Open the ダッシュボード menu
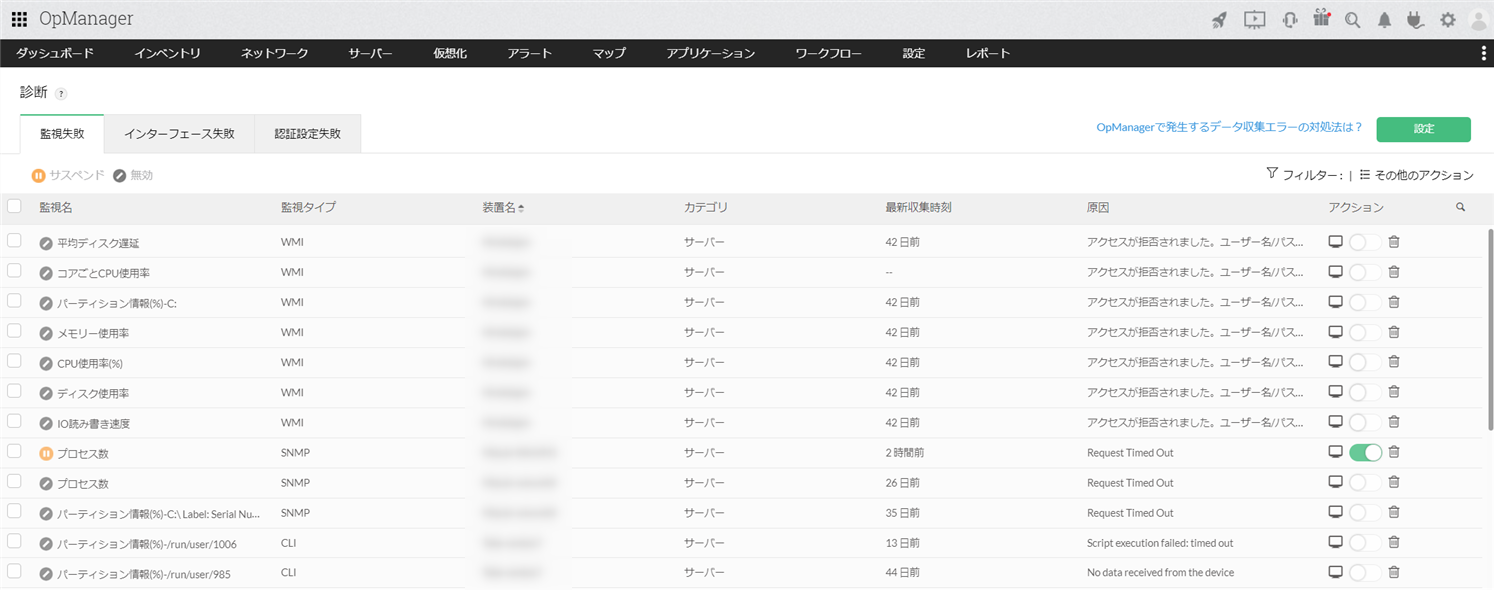1494x590 pixels. pyautogui.click(x=55, y=53)
